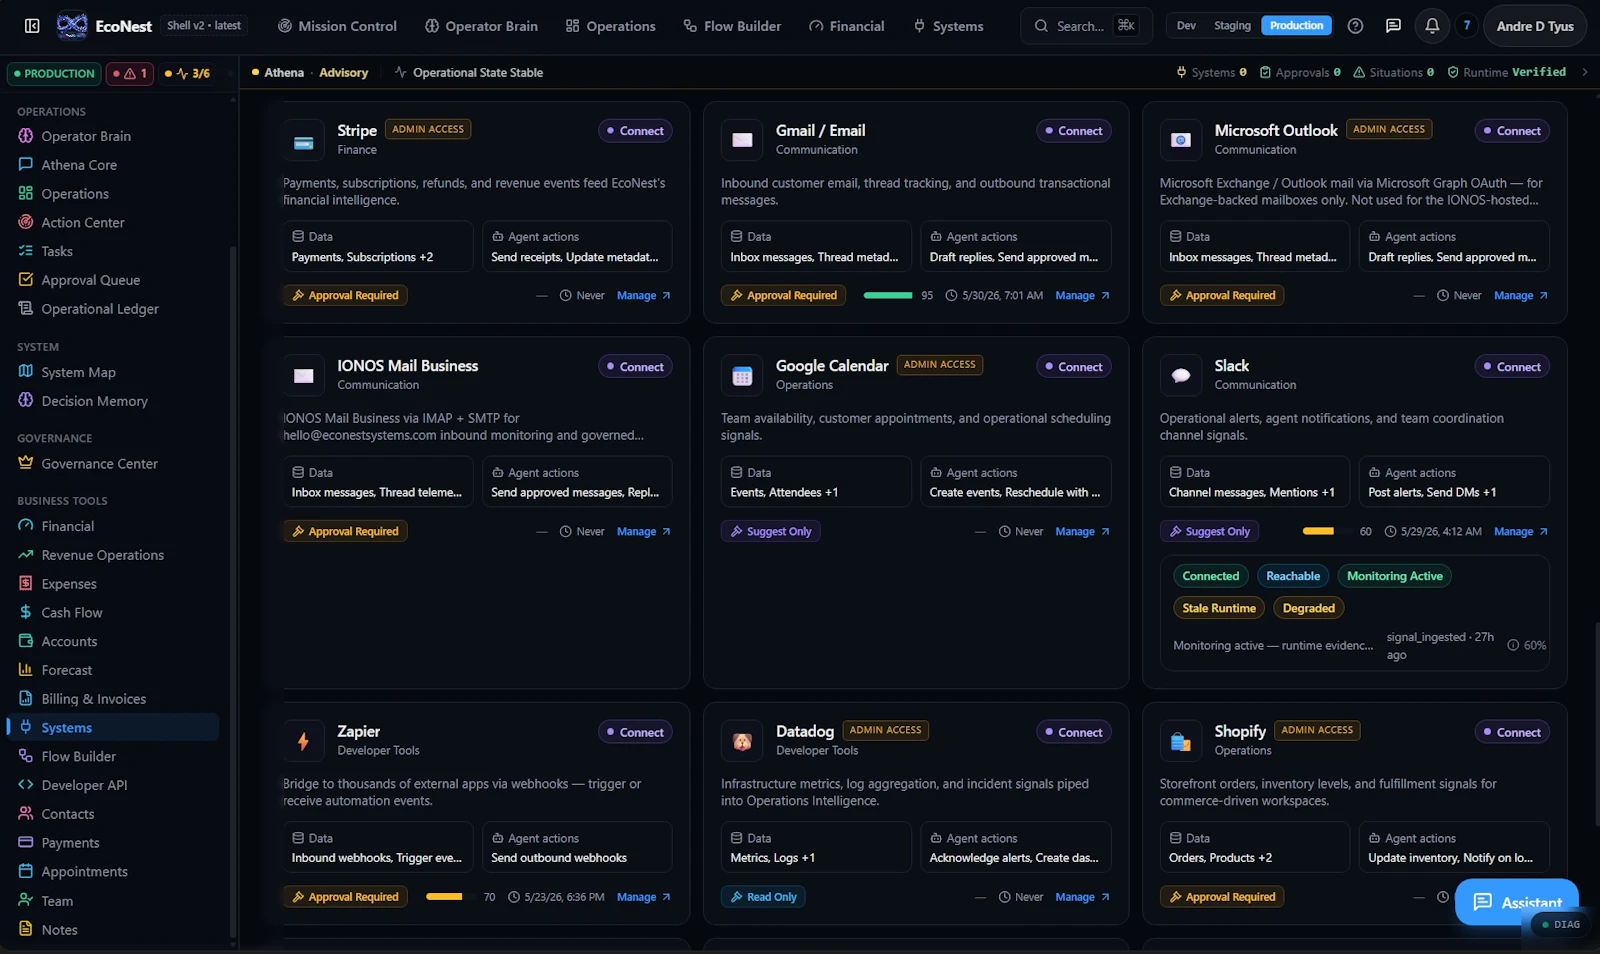The image size is (1600, 954).
Task: Click the Slack health bar at 60
Action: pos(1327,532)
